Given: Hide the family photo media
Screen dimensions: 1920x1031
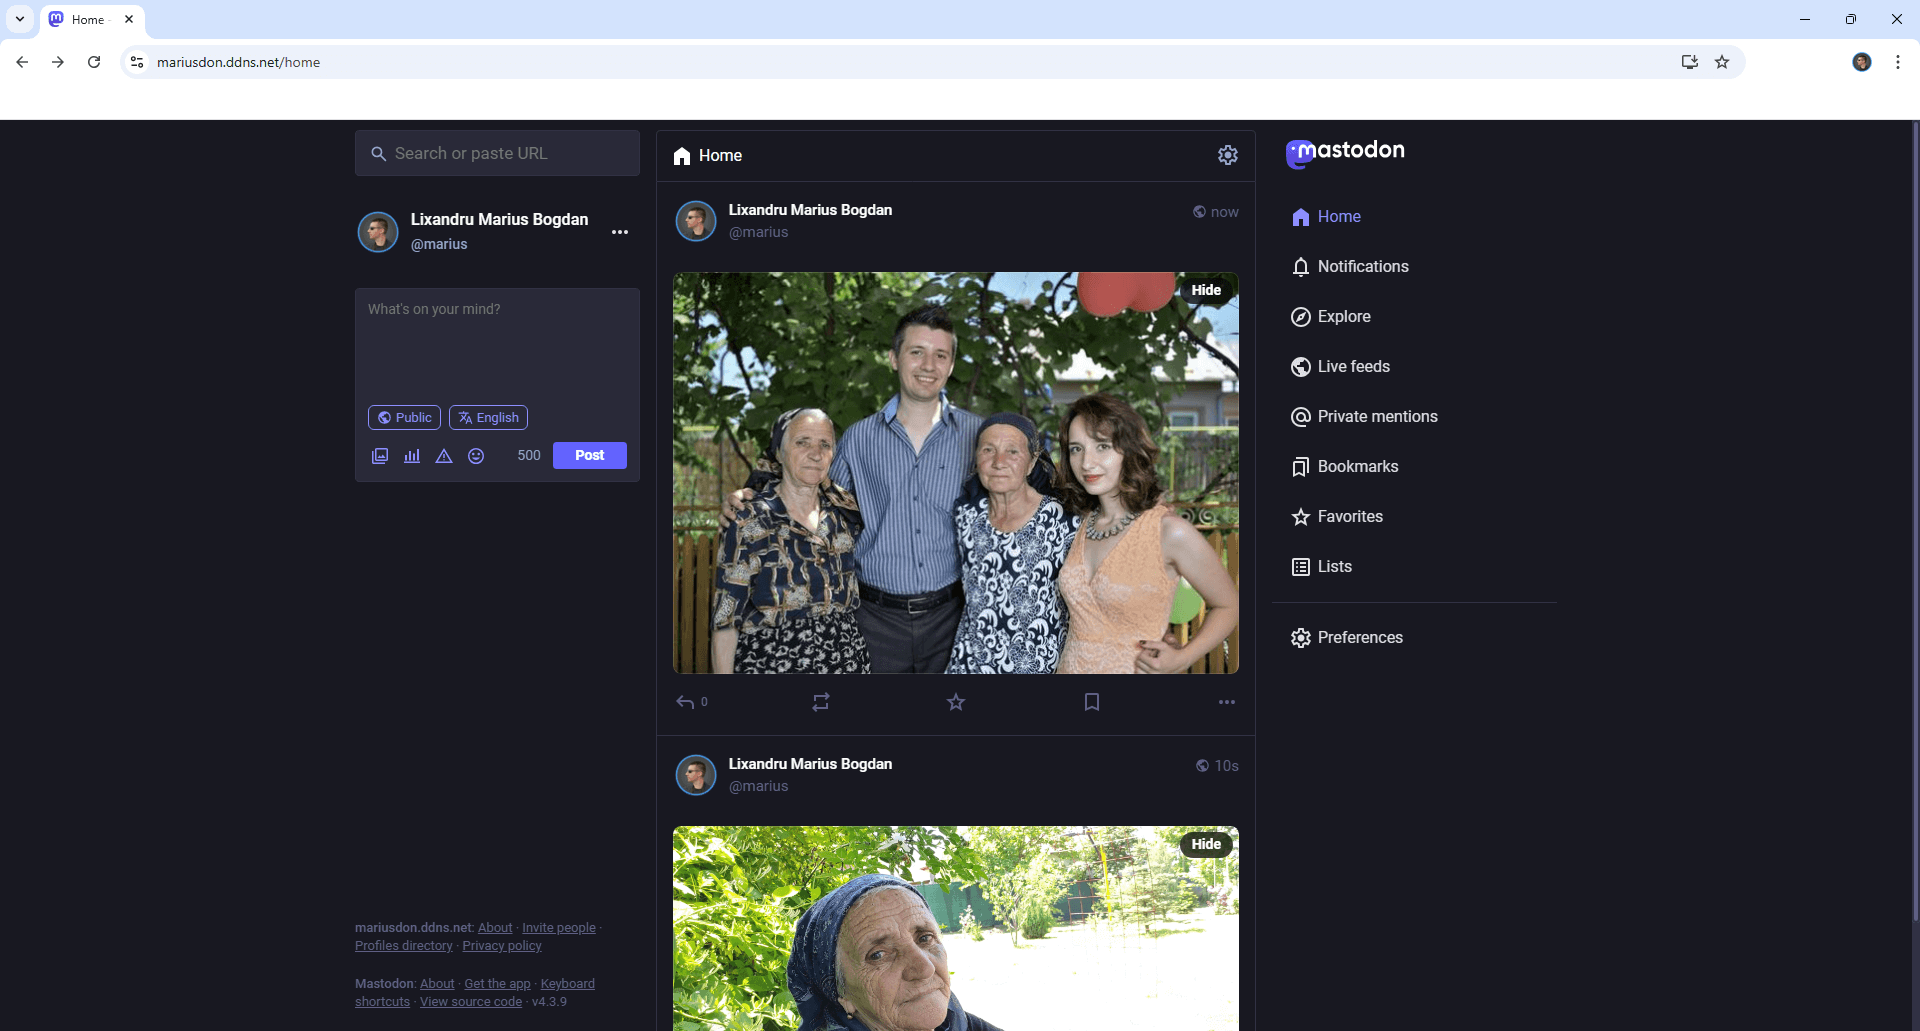Looking at the screenshot, I should pos(1206,290).
